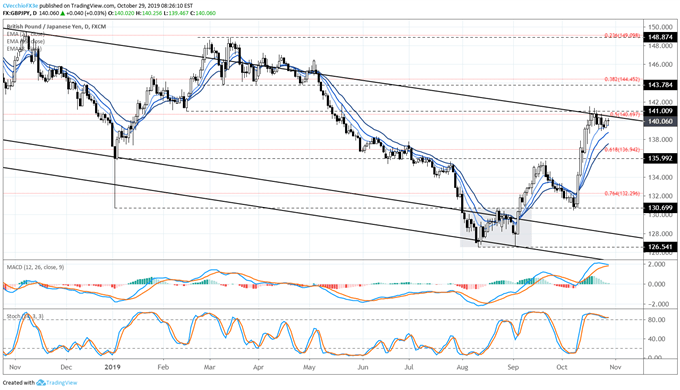
Task: Click the TradingView logo in the footer
Action: (x=57, y=383)
